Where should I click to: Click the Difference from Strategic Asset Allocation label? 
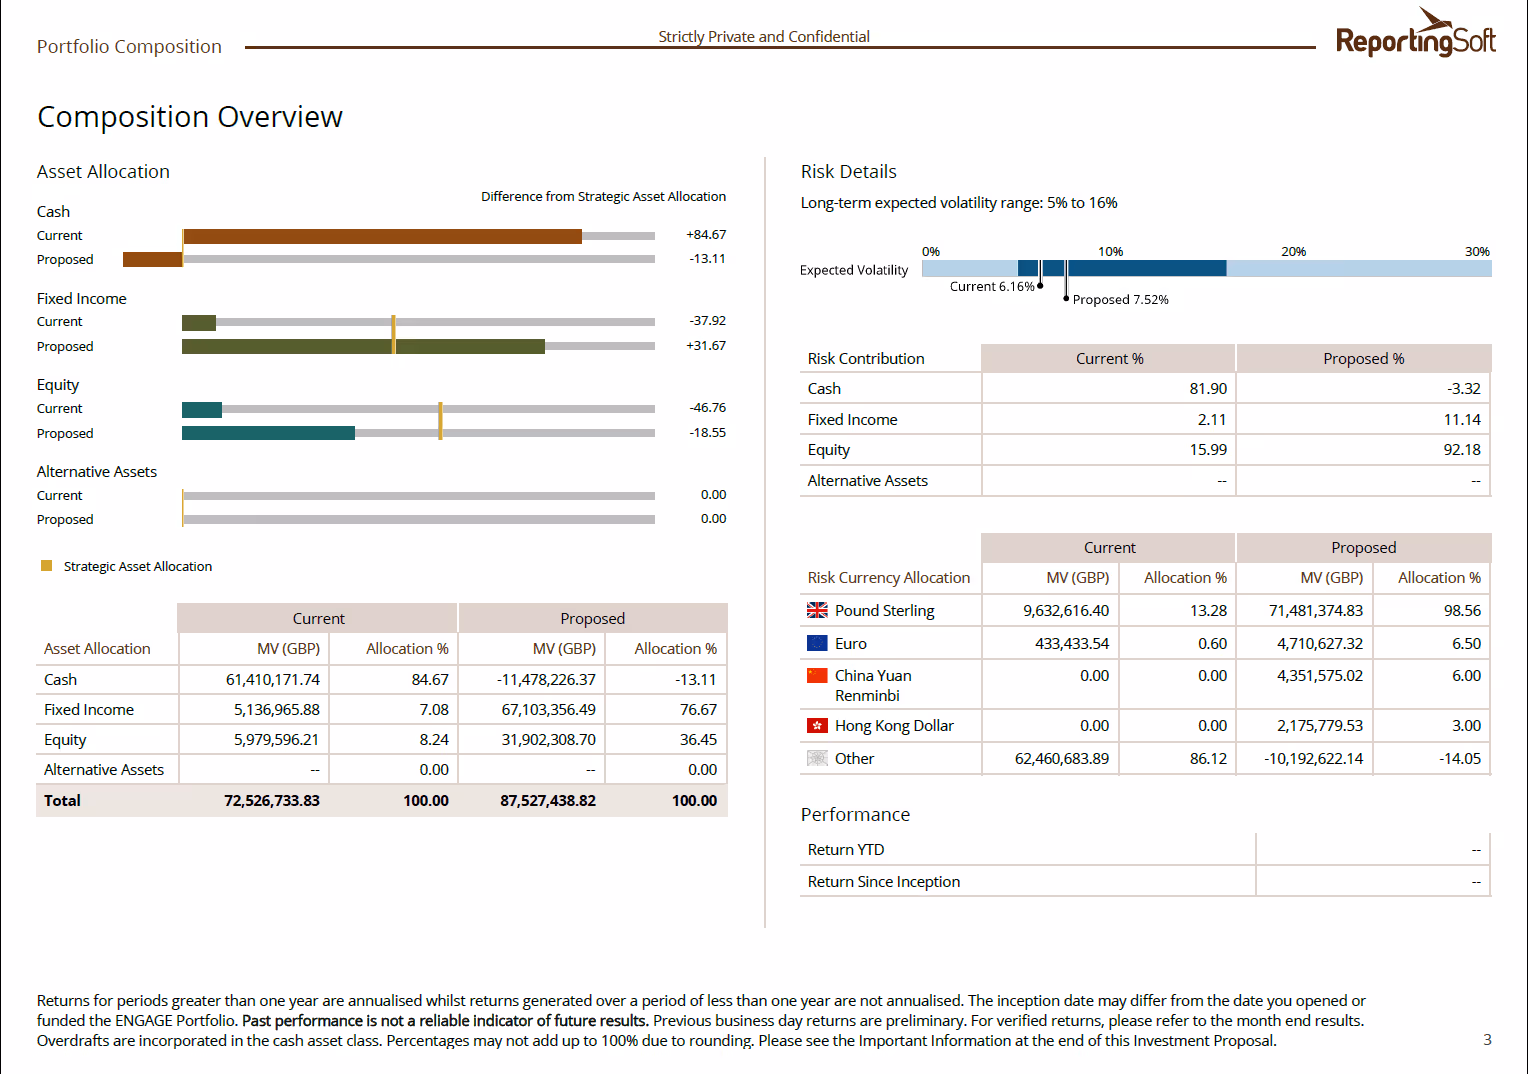pyautogui.click(x=603, y=196)
